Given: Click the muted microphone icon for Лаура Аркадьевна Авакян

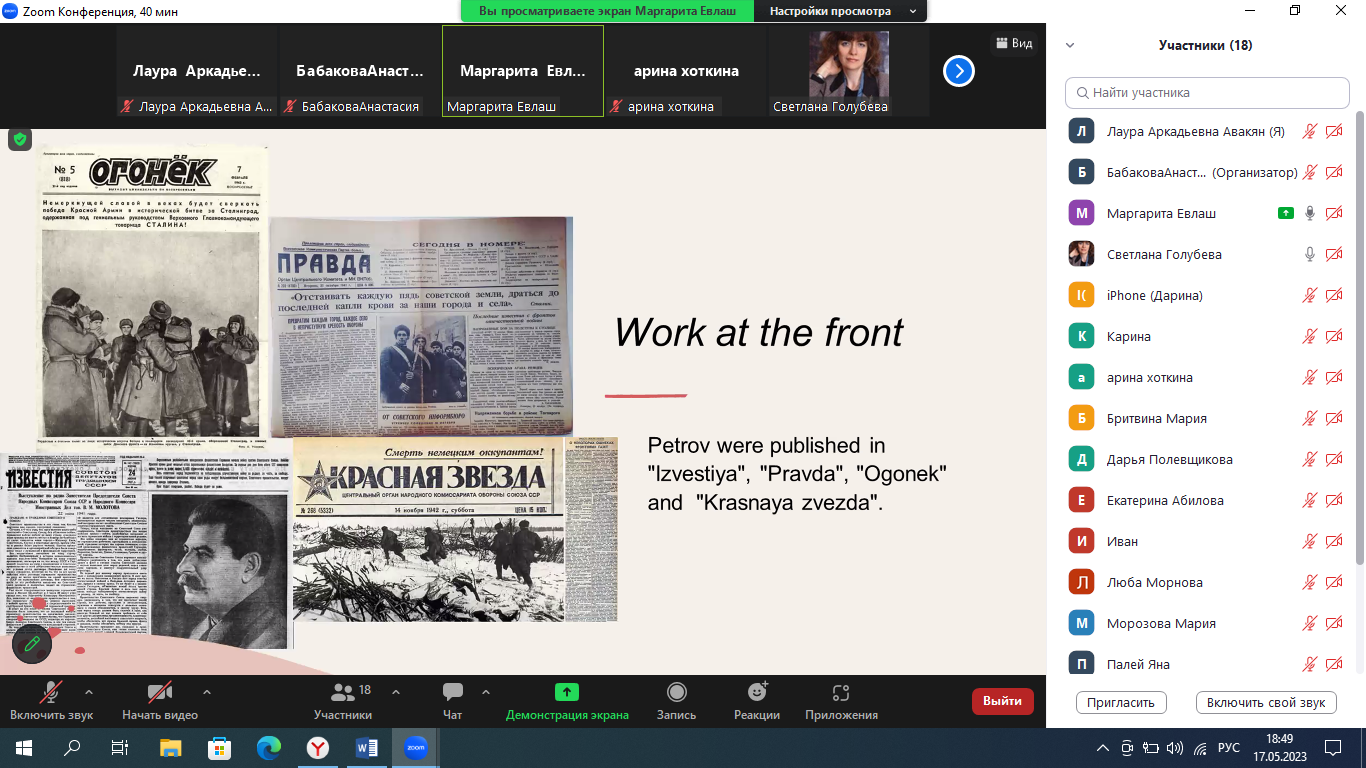Looking at the screenshot, I should (x=1309, y=131).
